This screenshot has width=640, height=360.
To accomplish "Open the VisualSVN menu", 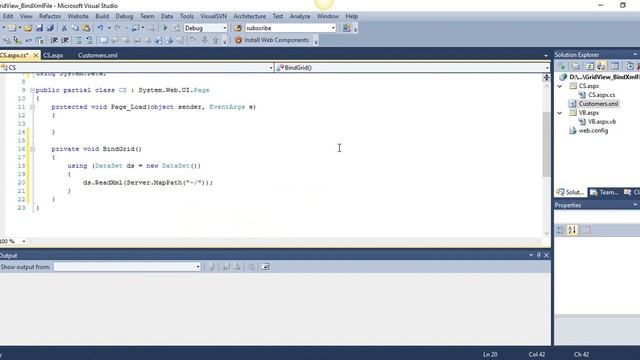I will [213, 16].
